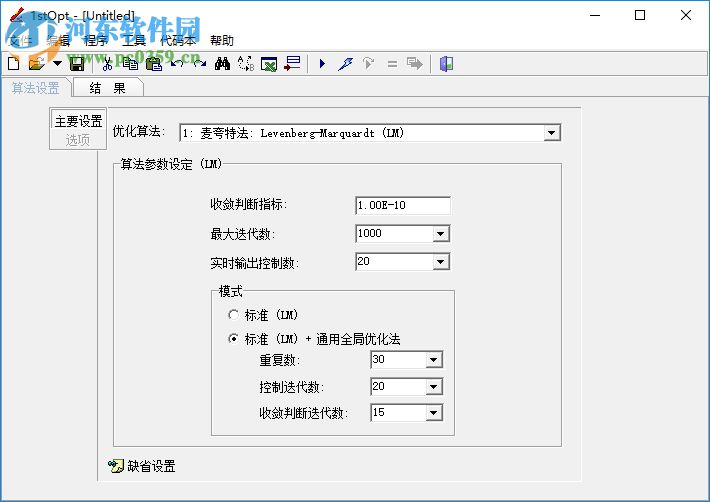Open the 文件 menu

tap(21, 41)
